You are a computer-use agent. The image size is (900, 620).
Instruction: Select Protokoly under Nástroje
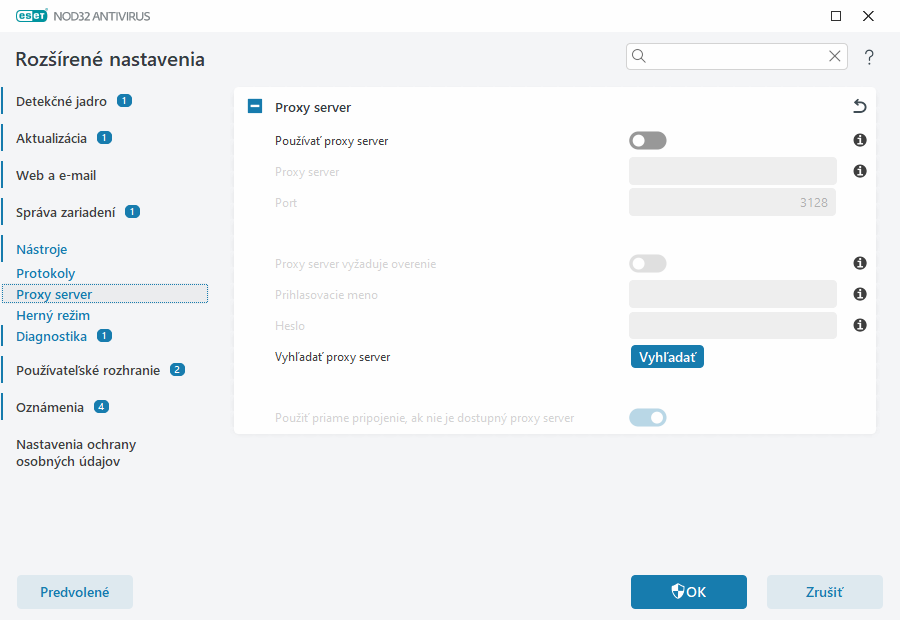click(x=46, y=273)
